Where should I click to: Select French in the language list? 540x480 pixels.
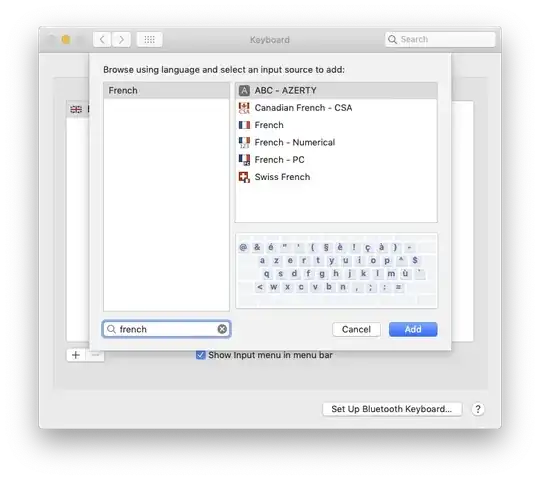(x=166, y=91)
